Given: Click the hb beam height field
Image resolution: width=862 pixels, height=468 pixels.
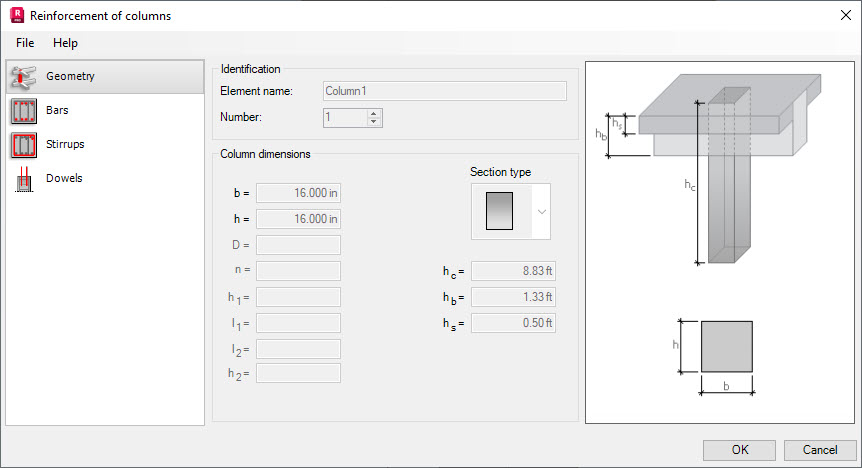Looking at the screenshot, I should (513, 297).
